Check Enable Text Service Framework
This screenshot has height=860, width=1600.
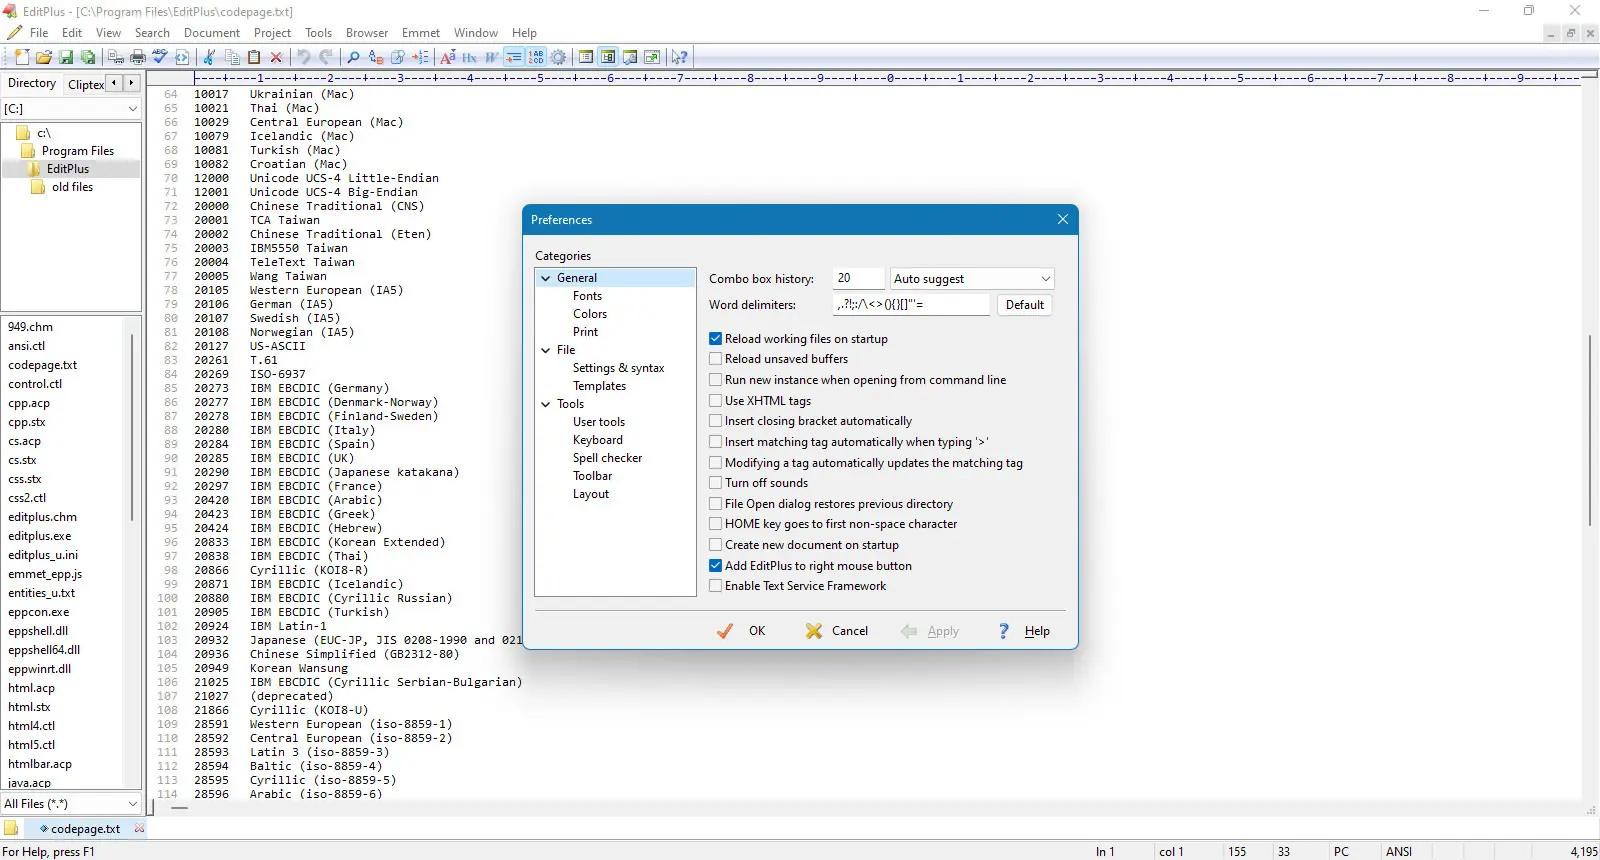(x=715, y=586)
